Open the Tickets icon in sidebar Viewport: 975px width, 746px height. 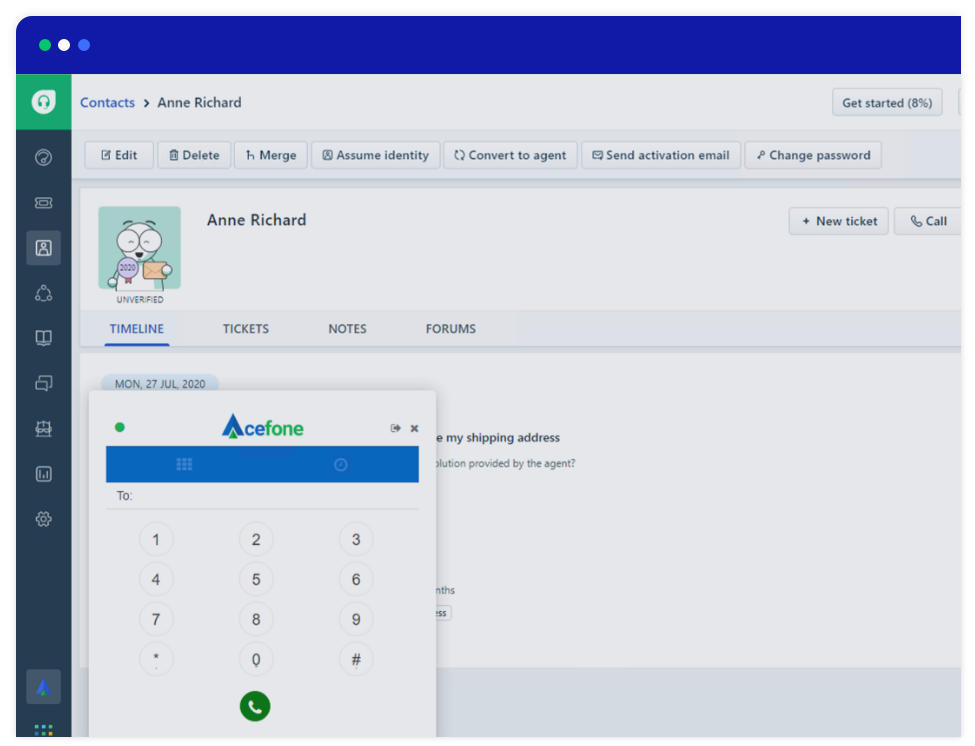44,203
